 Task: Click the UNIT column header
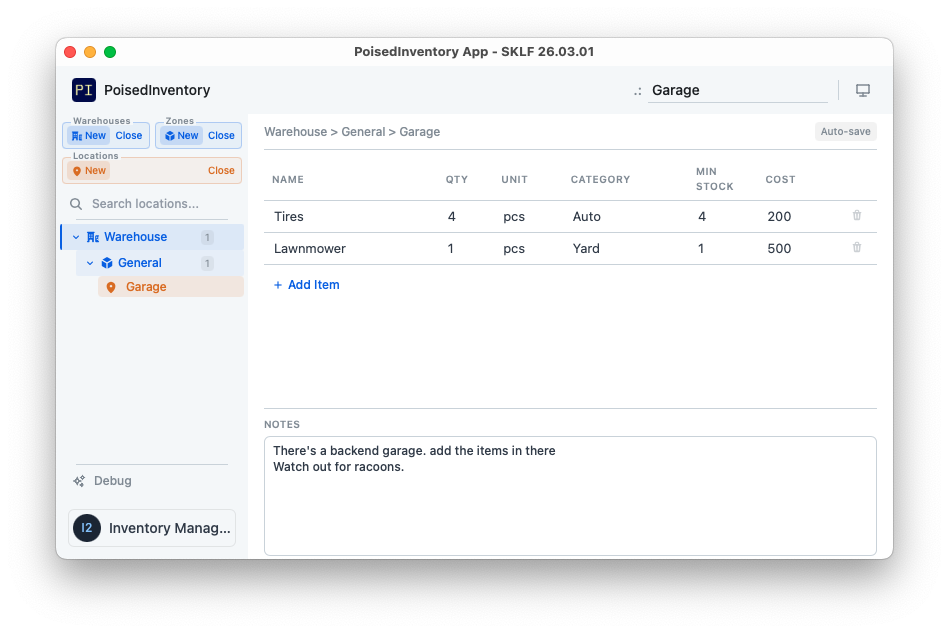click(x=514, y=180)
